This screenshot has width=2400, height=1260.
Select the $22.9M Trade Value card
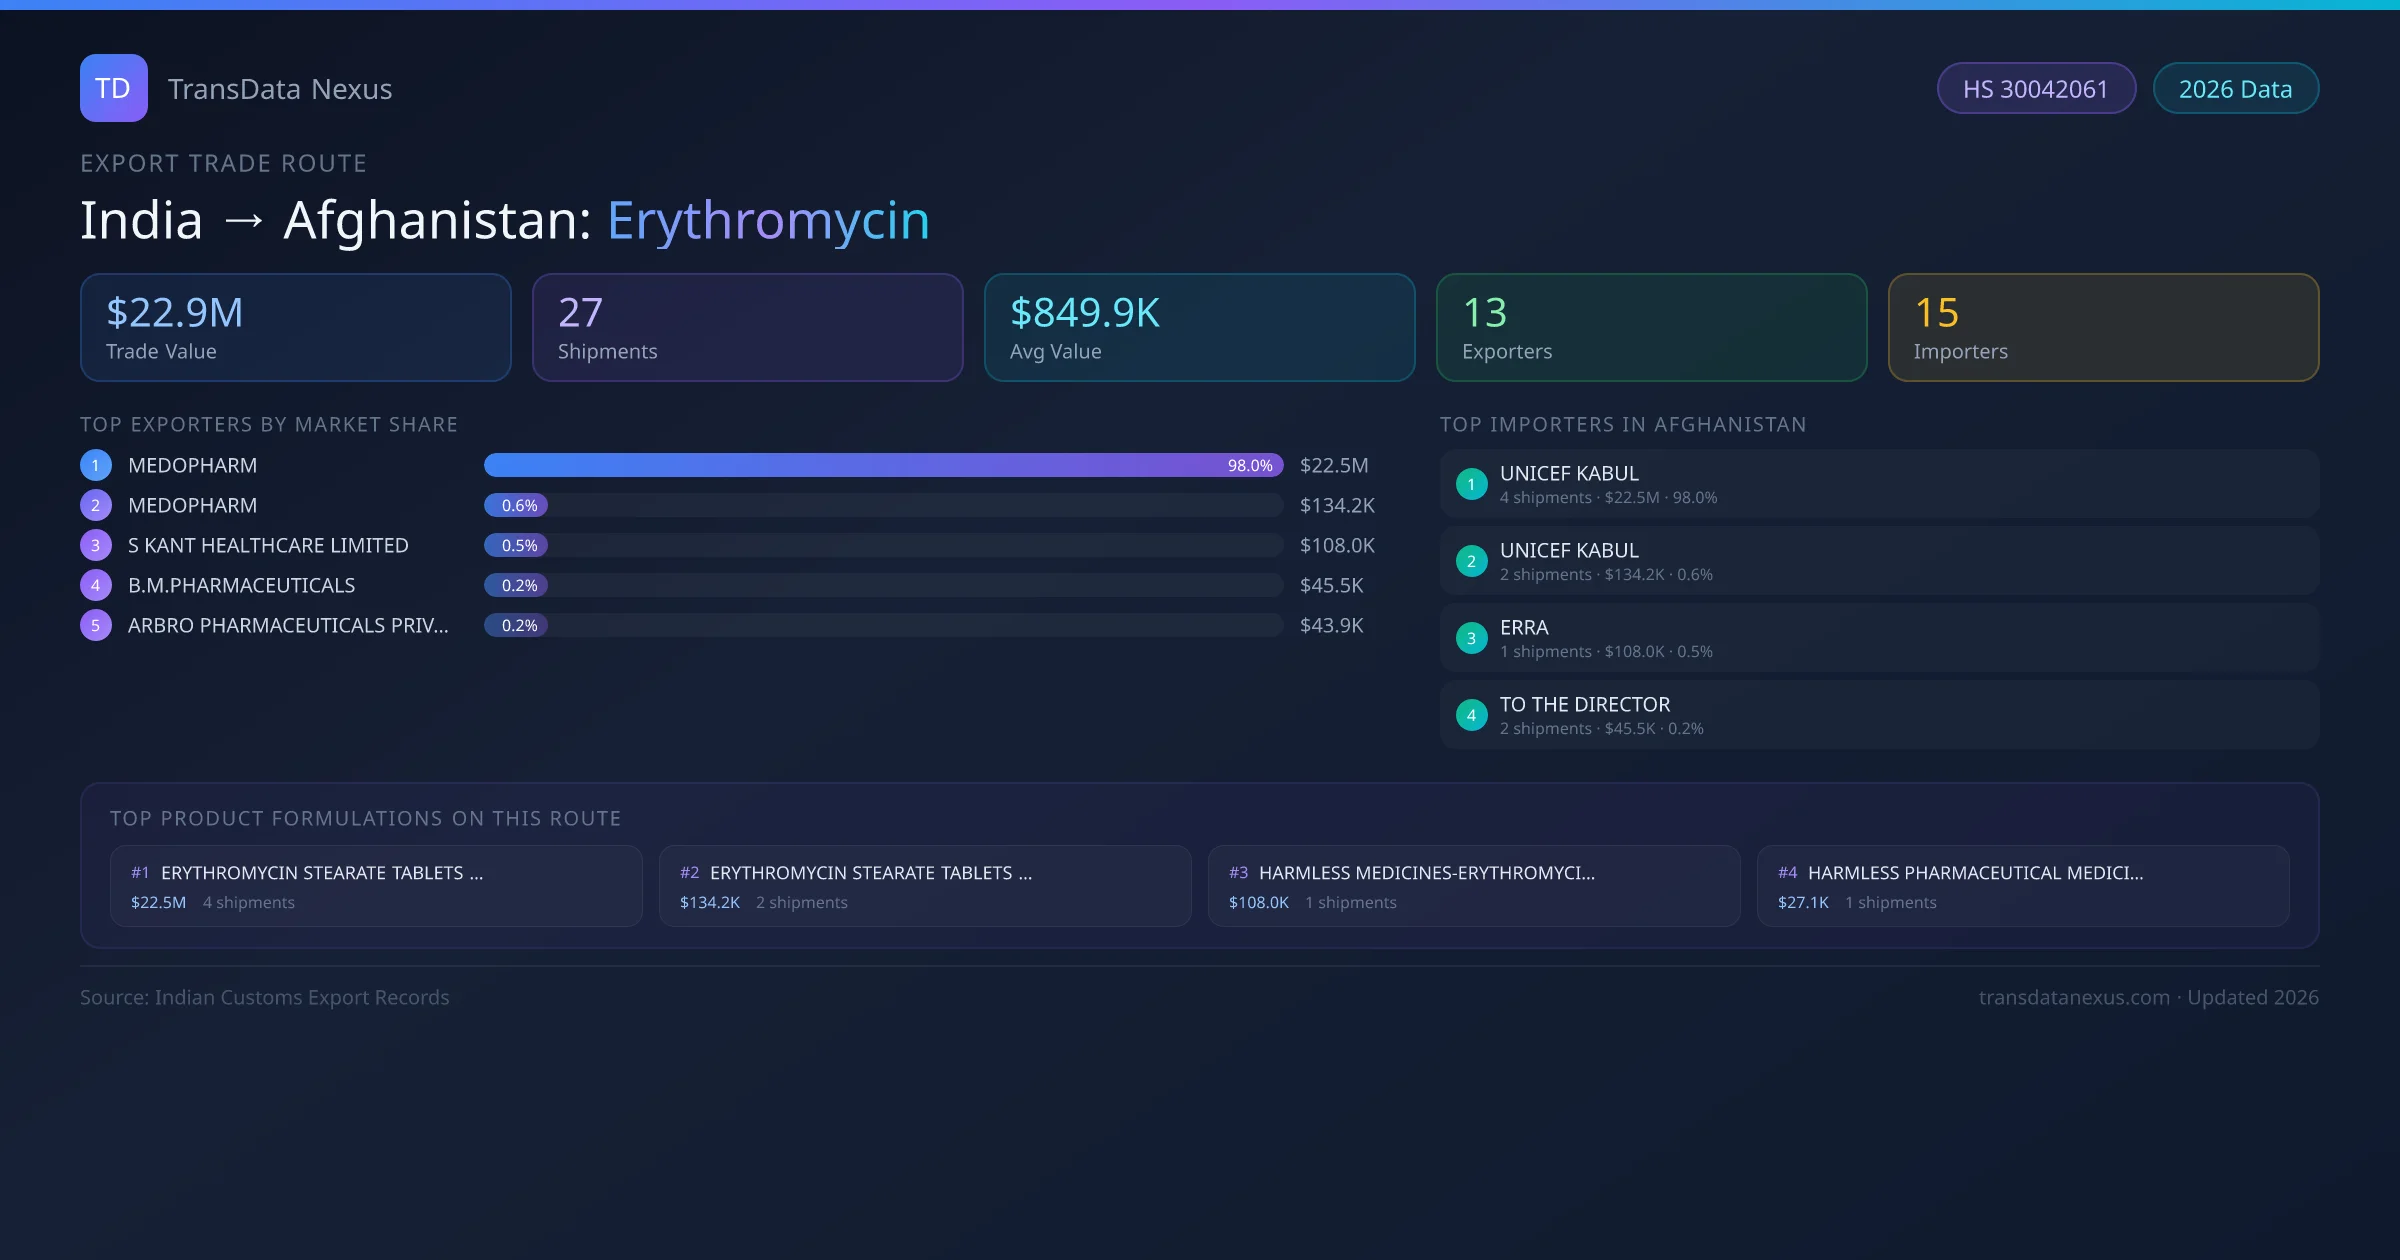point(295,327)
